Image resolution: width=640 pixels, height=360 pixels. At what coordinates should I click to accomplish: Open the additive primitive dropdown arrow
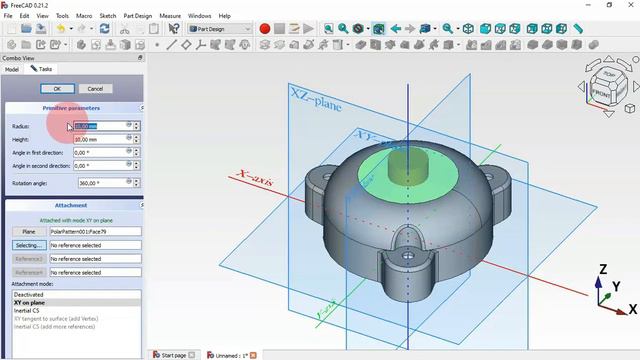click(348, 44)
